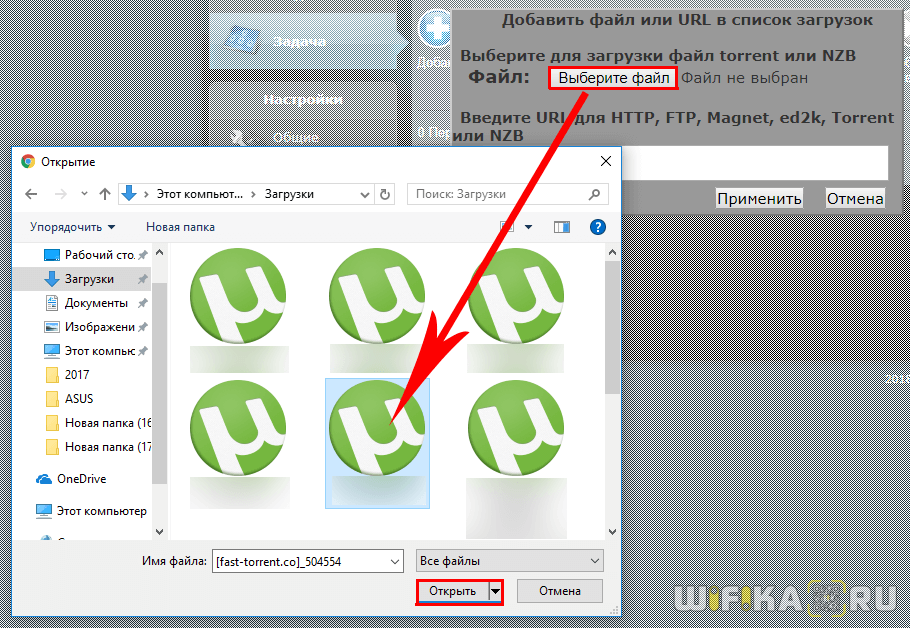
Task: Click the file list scroll up arrow
Action: pyautogui.click(x=612, y=252)
